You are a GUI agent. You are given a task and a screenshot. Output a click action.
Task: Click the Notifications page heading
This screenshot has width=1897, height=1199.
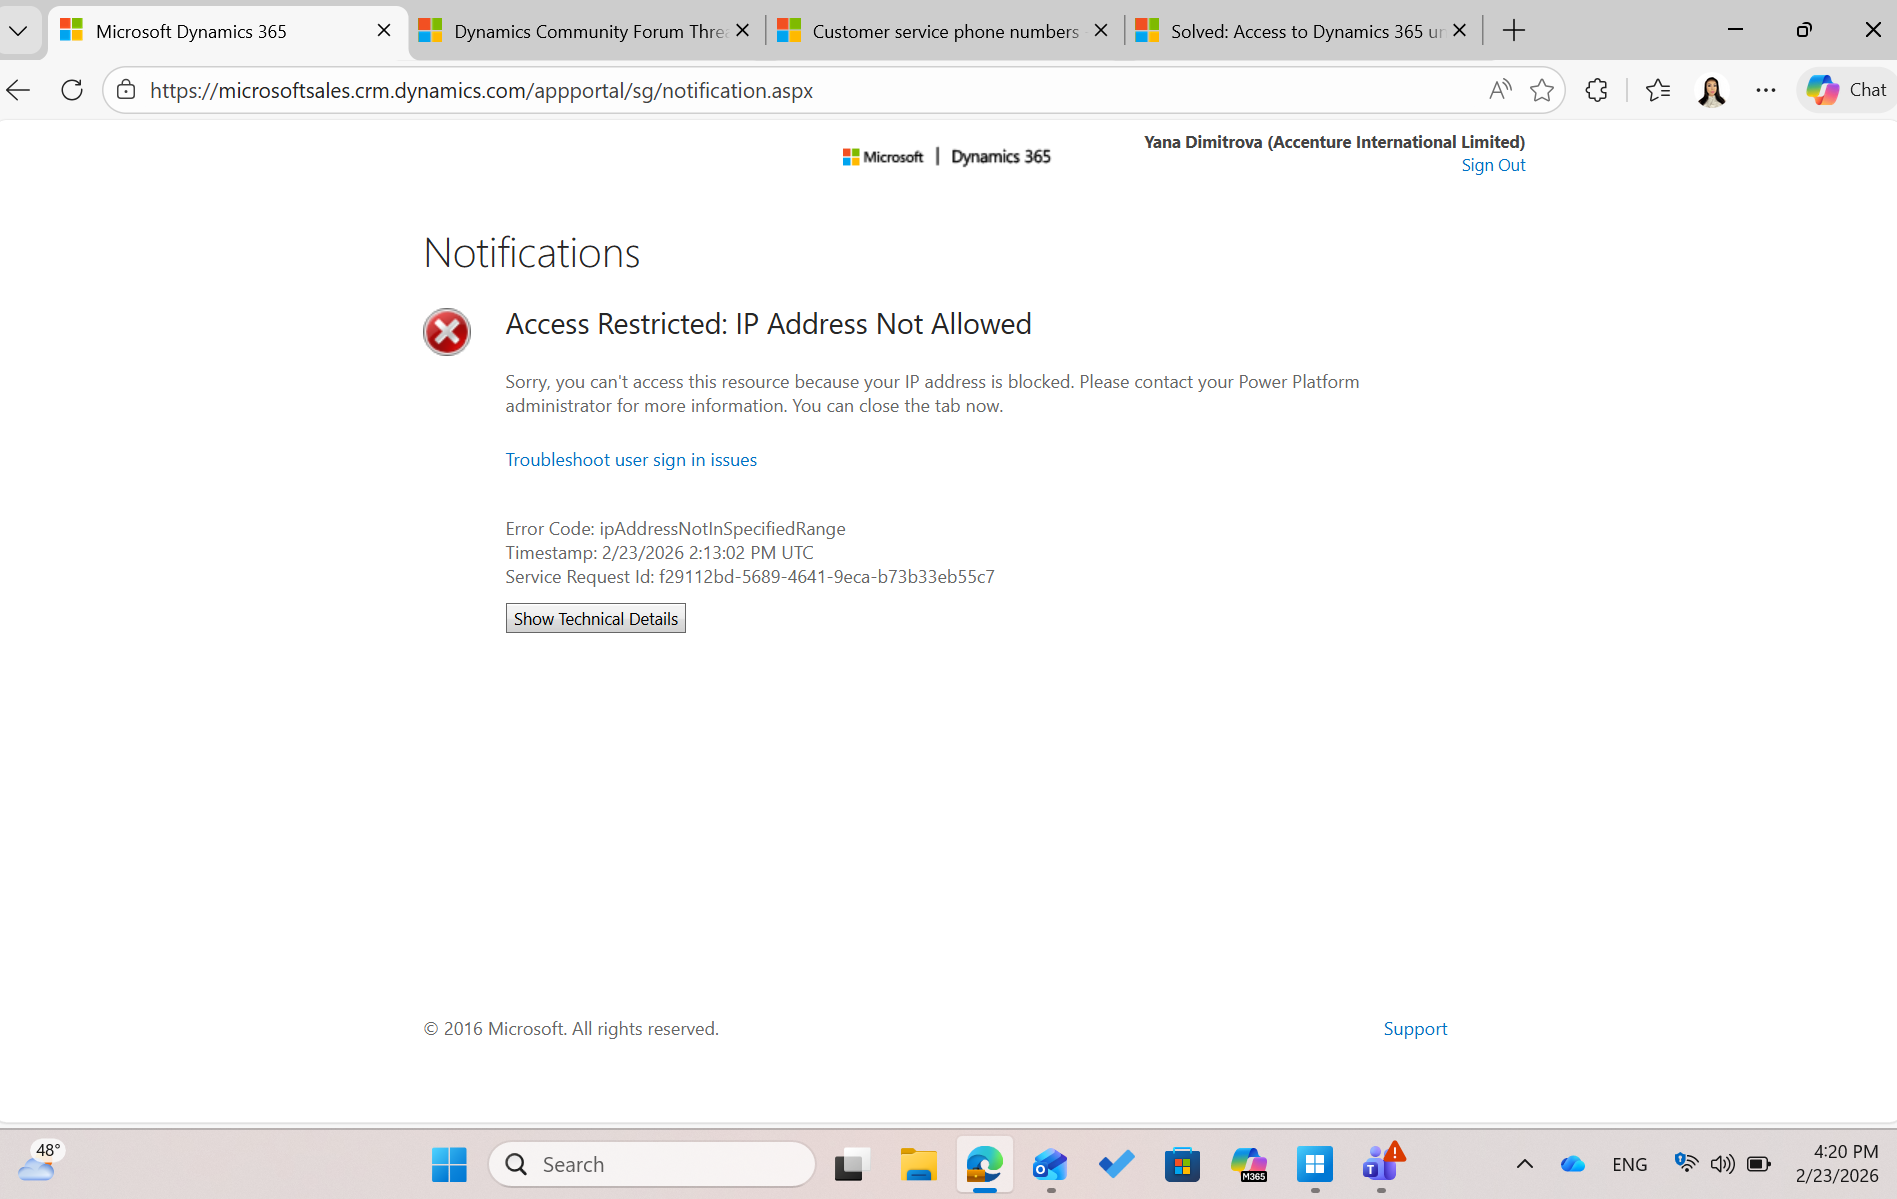pos(532,253)
